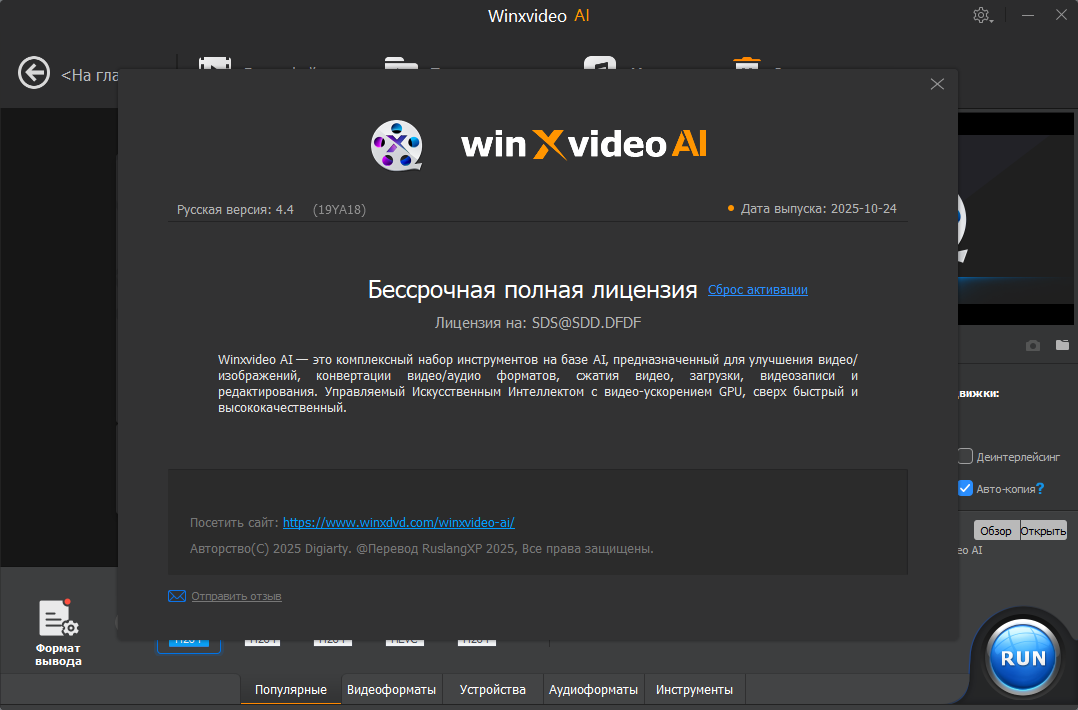Click the Отправить отзыв link
This screenshot has width=1078, height=710.
[236, 596]
